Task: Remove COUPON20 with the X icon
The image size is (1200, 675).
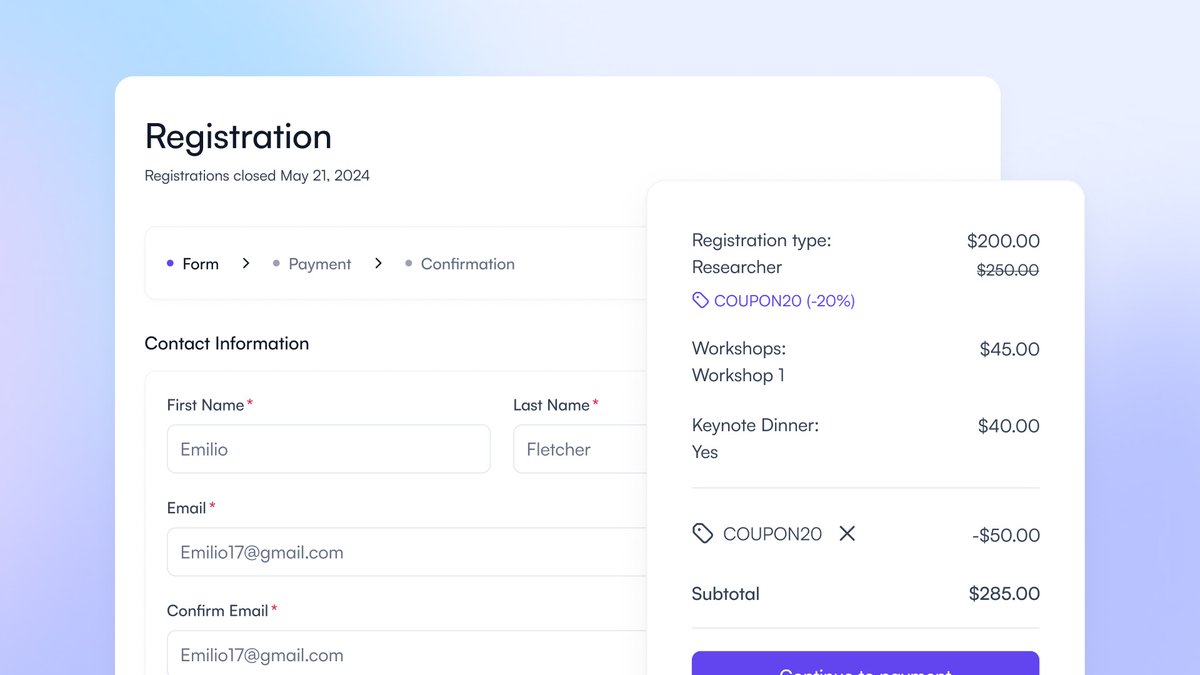Action: coord(847,533)
